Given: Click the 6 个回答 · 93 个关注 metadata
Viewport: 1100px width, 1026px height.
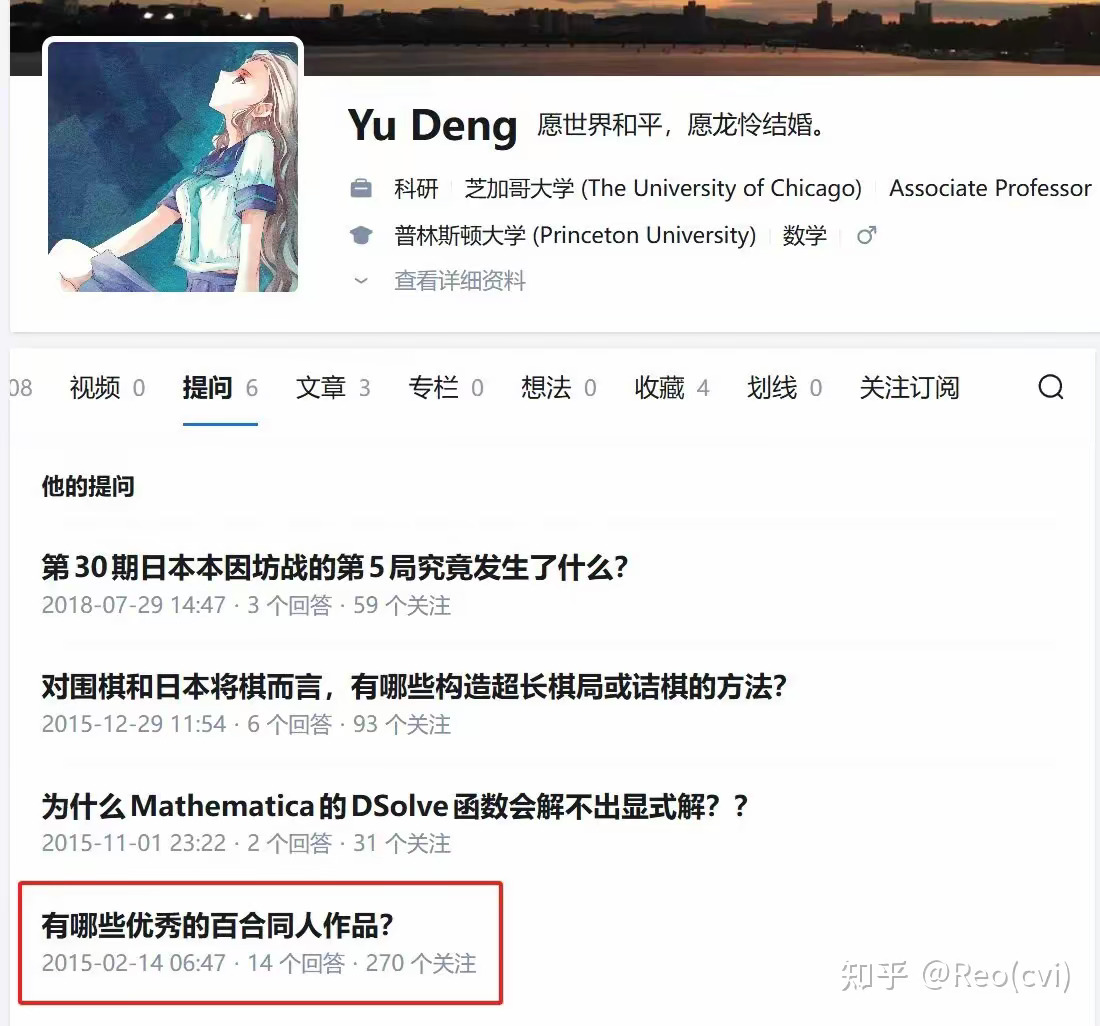Looking at the screenshot, I should tap(349, 724).
